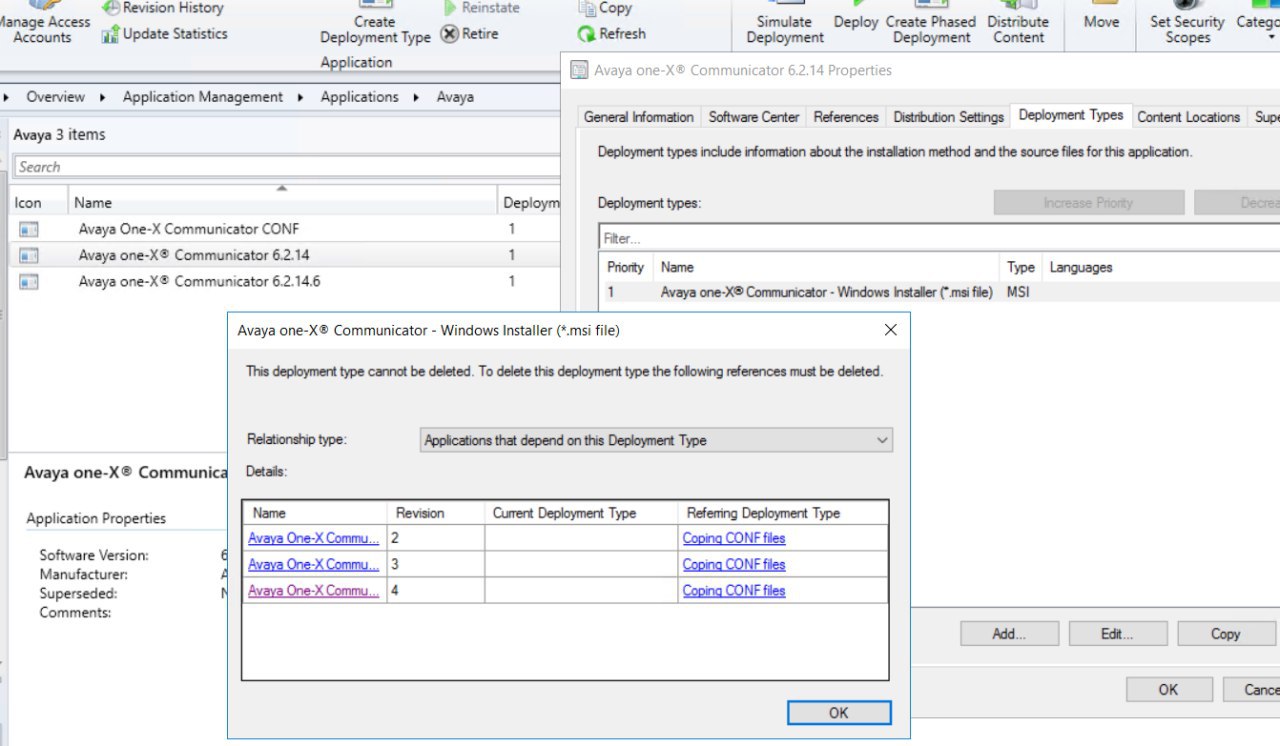This screenshot has height=746, width=1280.
Task: Switch to References tab
Action: click(x=846, y=117)
